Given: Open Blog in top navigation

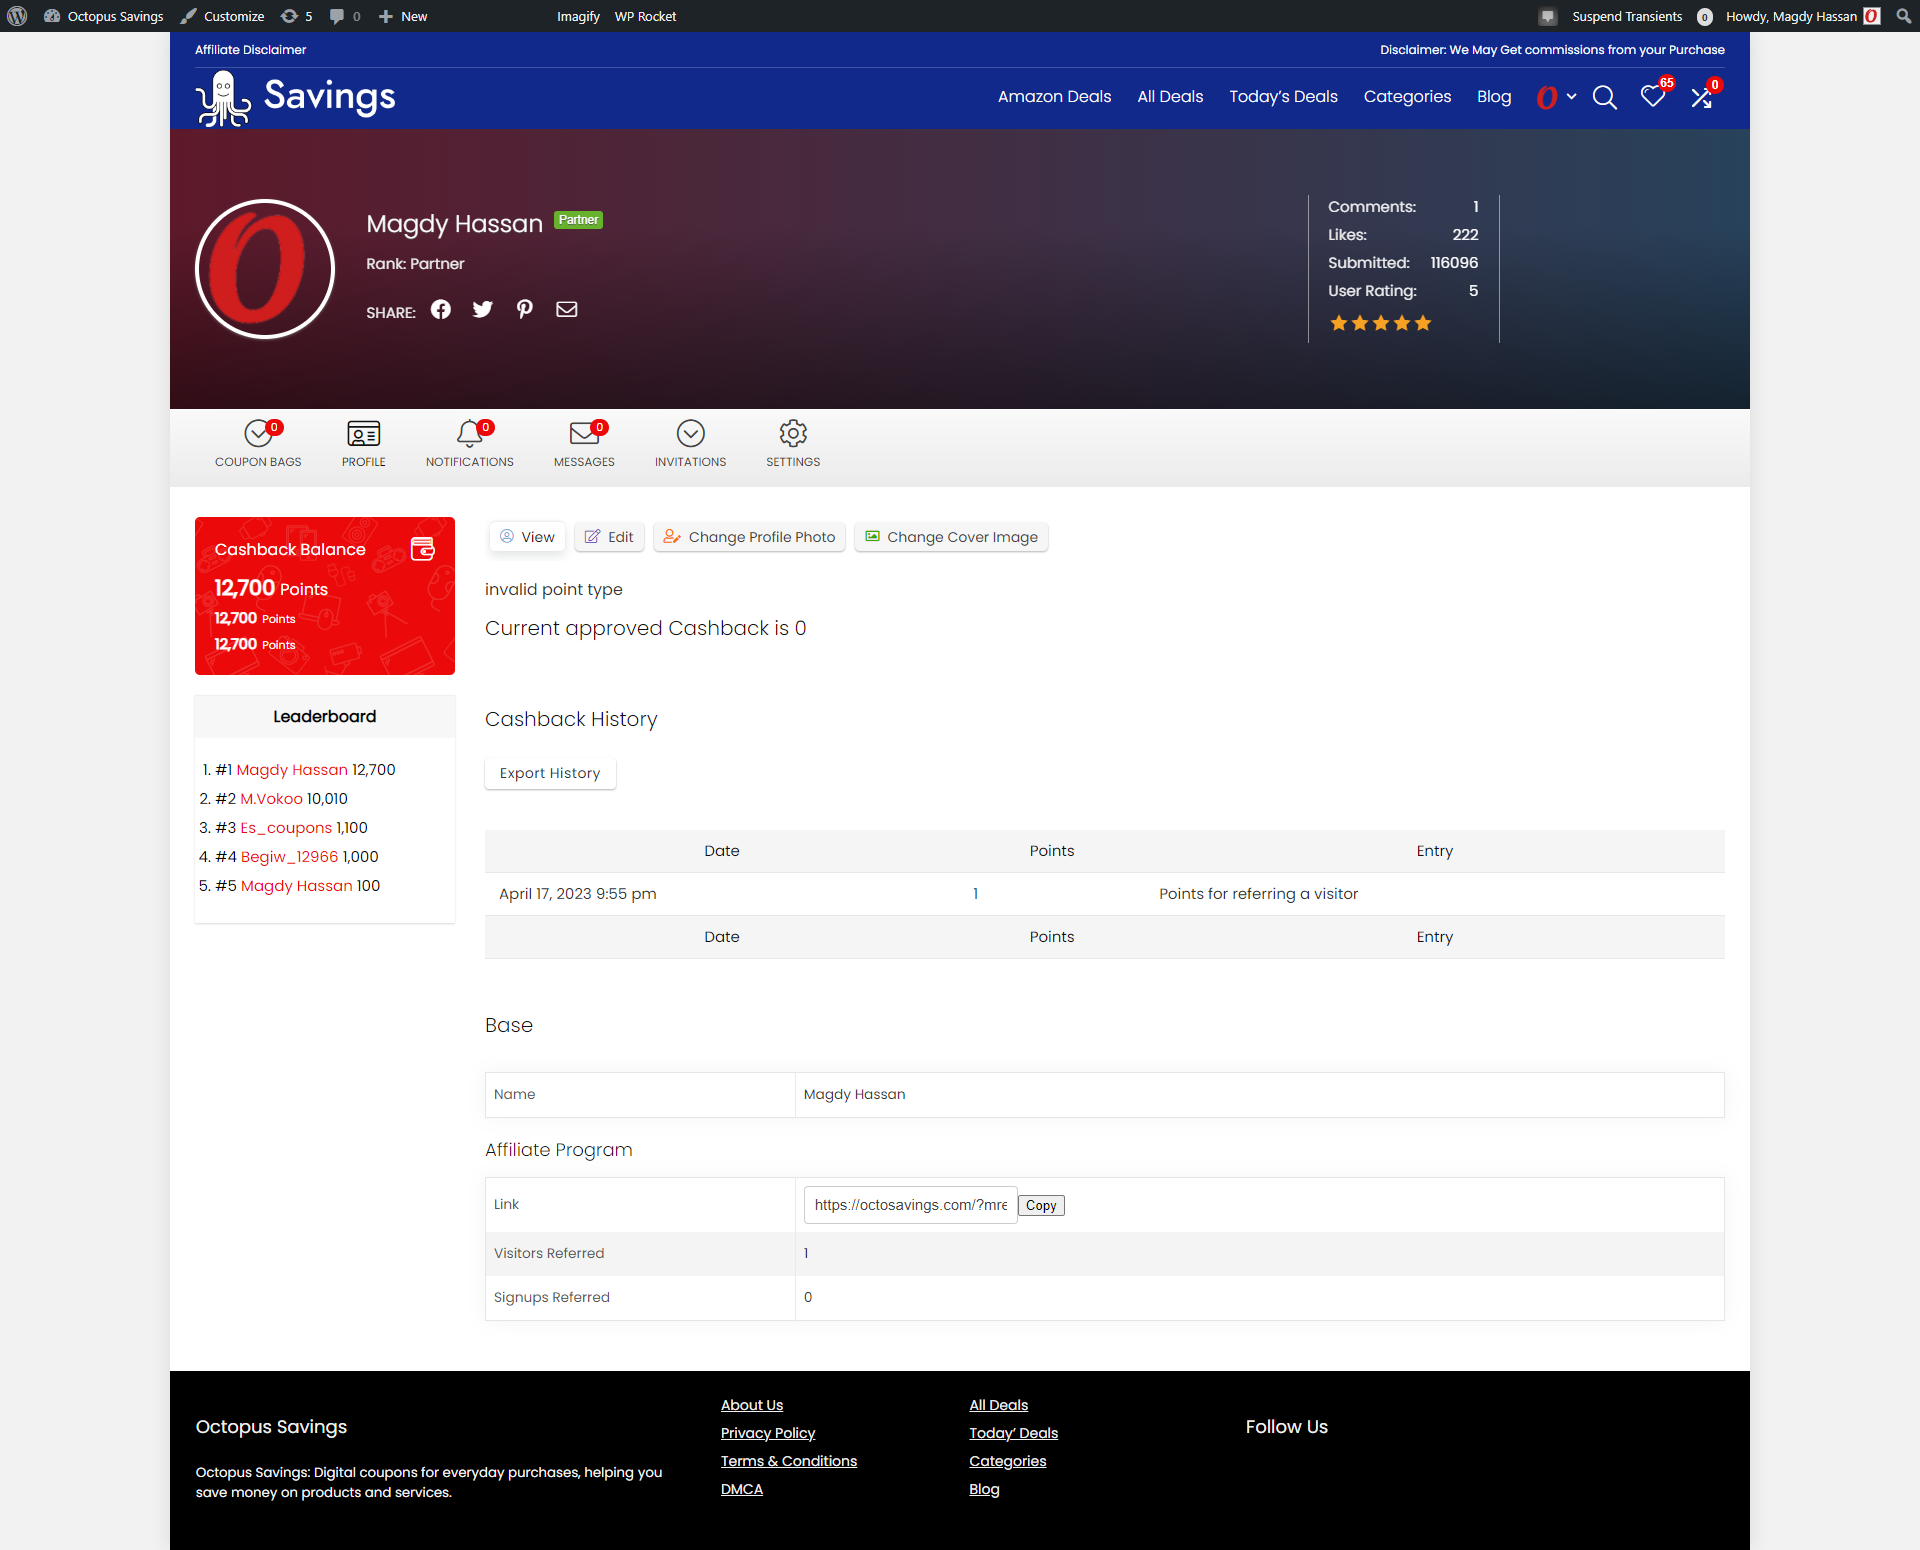Looking at the screenshot, I should coord(1494,96).
